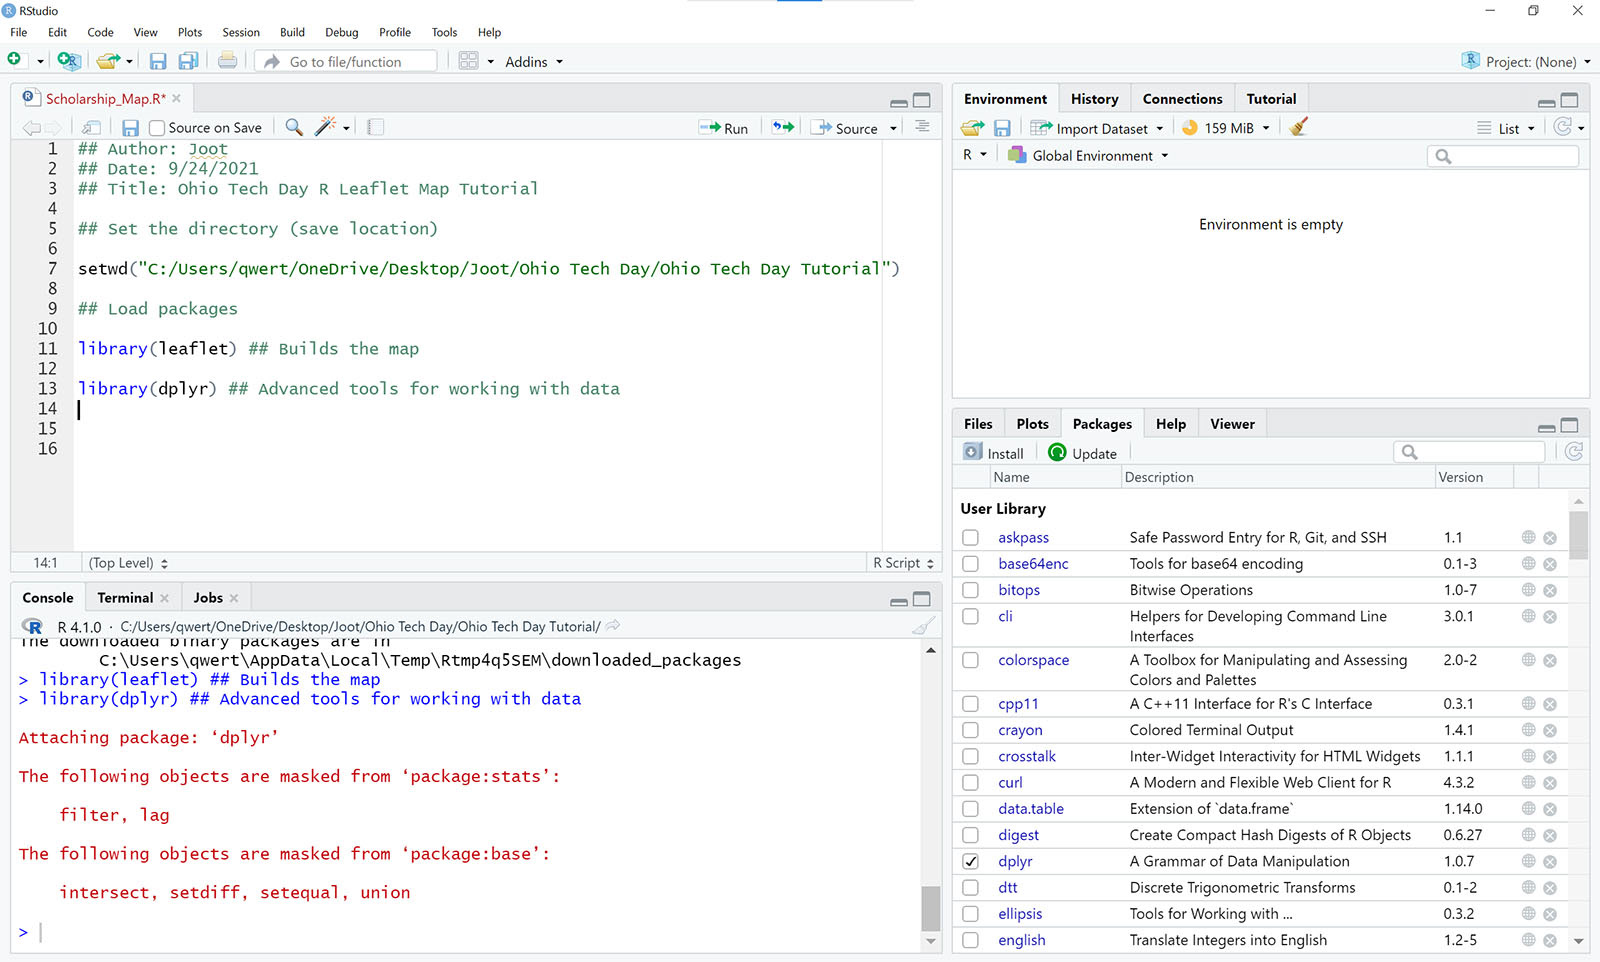Viewport: 1600px width, 962px height.
Task: Open the Global Environment dropdown
Action: 1088,155
